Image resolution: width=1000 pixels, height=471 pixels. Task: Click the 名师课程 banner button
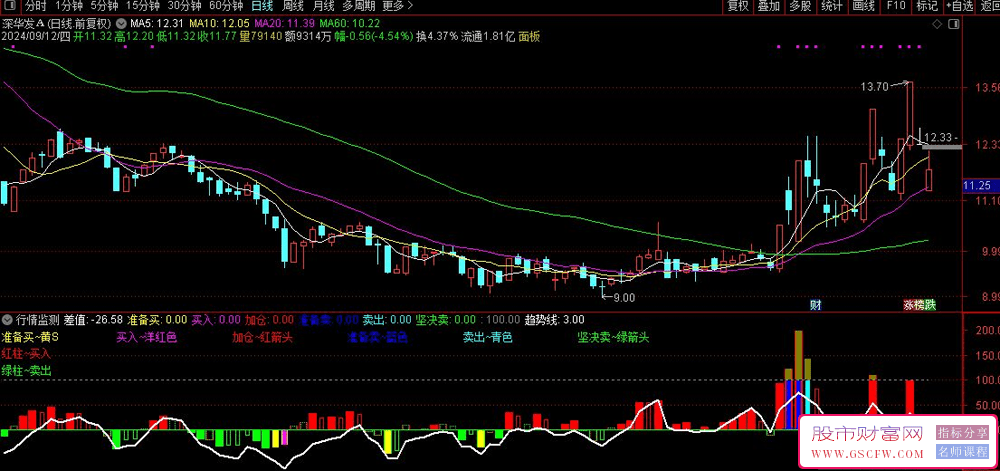pyautogui.click(x=962, y=452)
